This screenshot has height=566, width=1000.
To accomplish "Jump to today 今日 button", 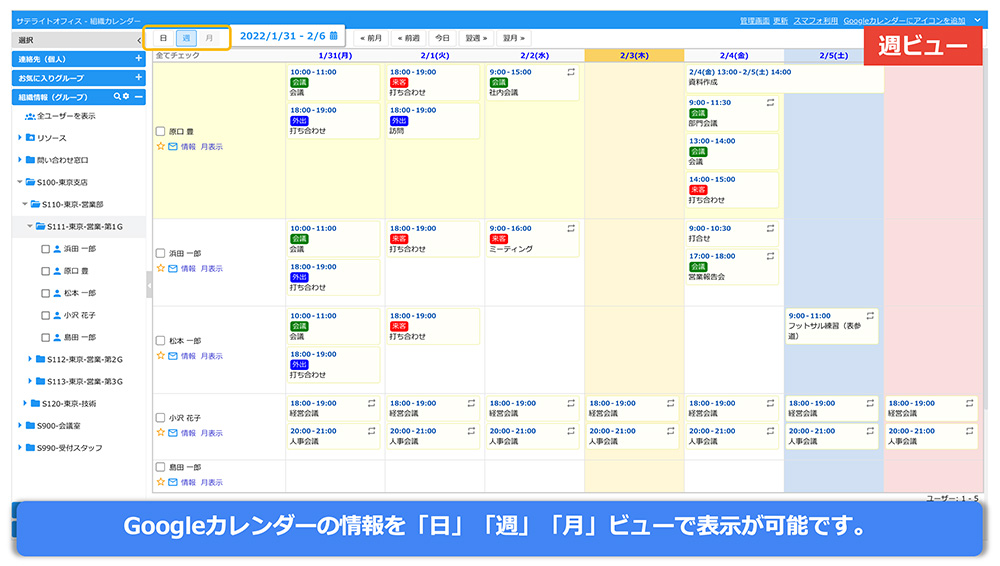I will click(443, 38).
